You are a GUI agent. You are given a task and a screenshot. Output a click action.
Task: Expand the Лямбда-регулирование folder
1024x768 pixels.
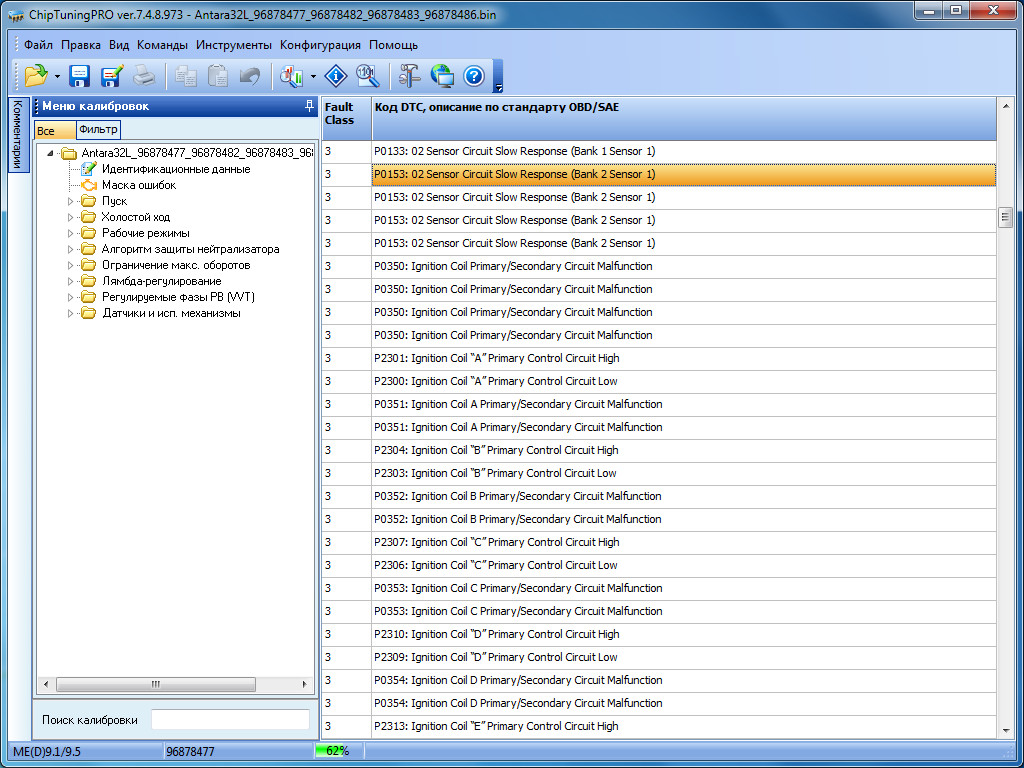[x=71, y=281]
